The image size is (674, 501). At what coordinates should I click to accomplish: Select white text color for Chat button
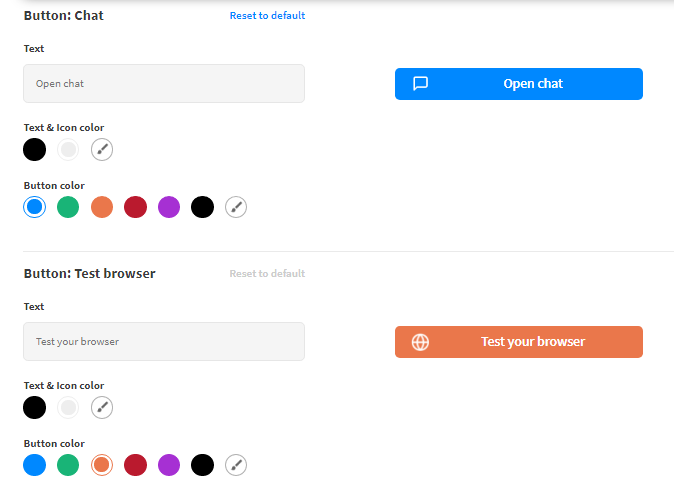pos(68,150)
